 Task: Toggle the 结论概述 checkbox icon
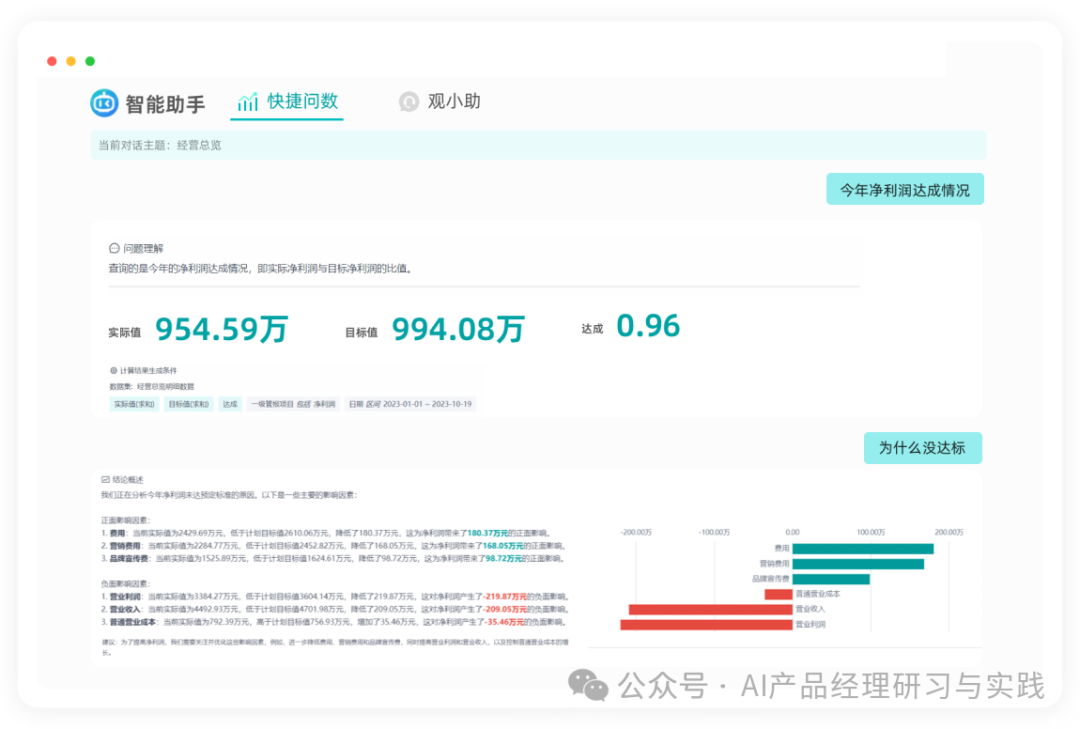105,479
